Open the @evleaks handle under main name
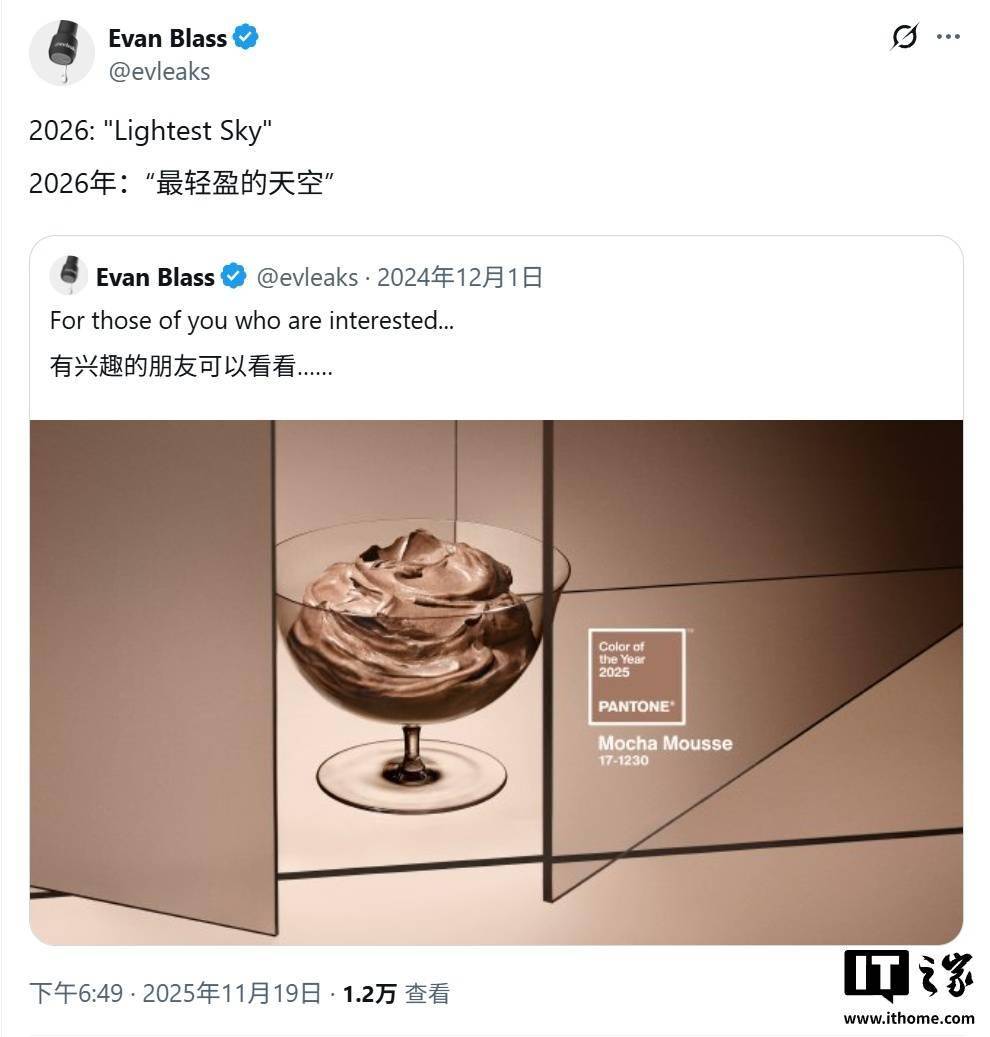The height and width of the screenshot is (1037, 990). coord(159,71)
